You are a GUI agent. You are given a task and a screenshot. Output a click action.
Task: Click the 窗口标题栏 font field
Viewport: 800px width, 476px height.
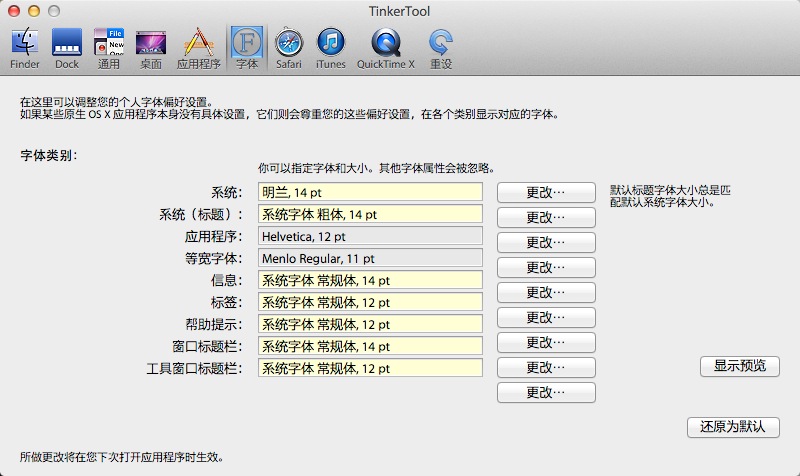tap(370, 346)
